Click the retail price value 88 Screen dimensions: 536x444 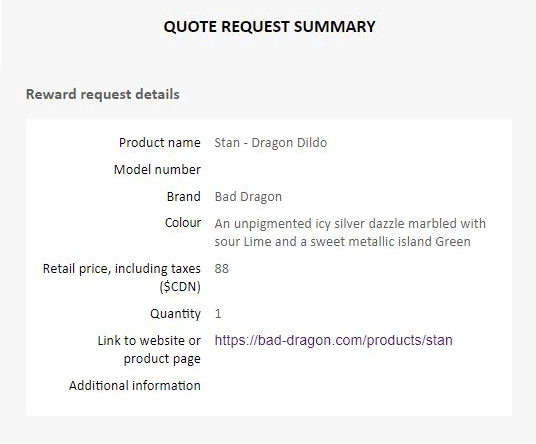click(x=222, y=269)
